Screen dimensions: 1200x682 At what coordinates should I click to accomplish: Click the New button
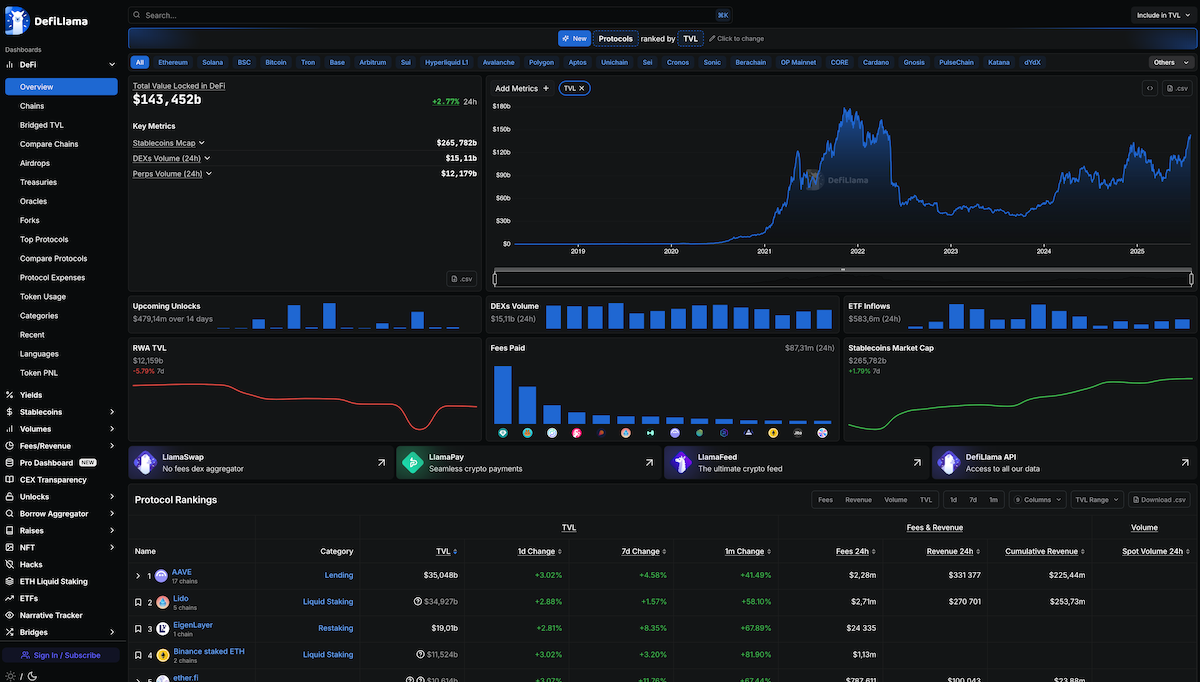[x=574, y=38]
